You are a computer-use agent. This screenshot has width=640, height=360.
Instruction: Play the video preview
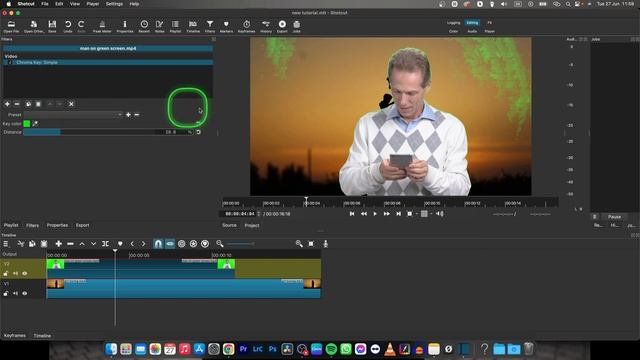point(375,213)
